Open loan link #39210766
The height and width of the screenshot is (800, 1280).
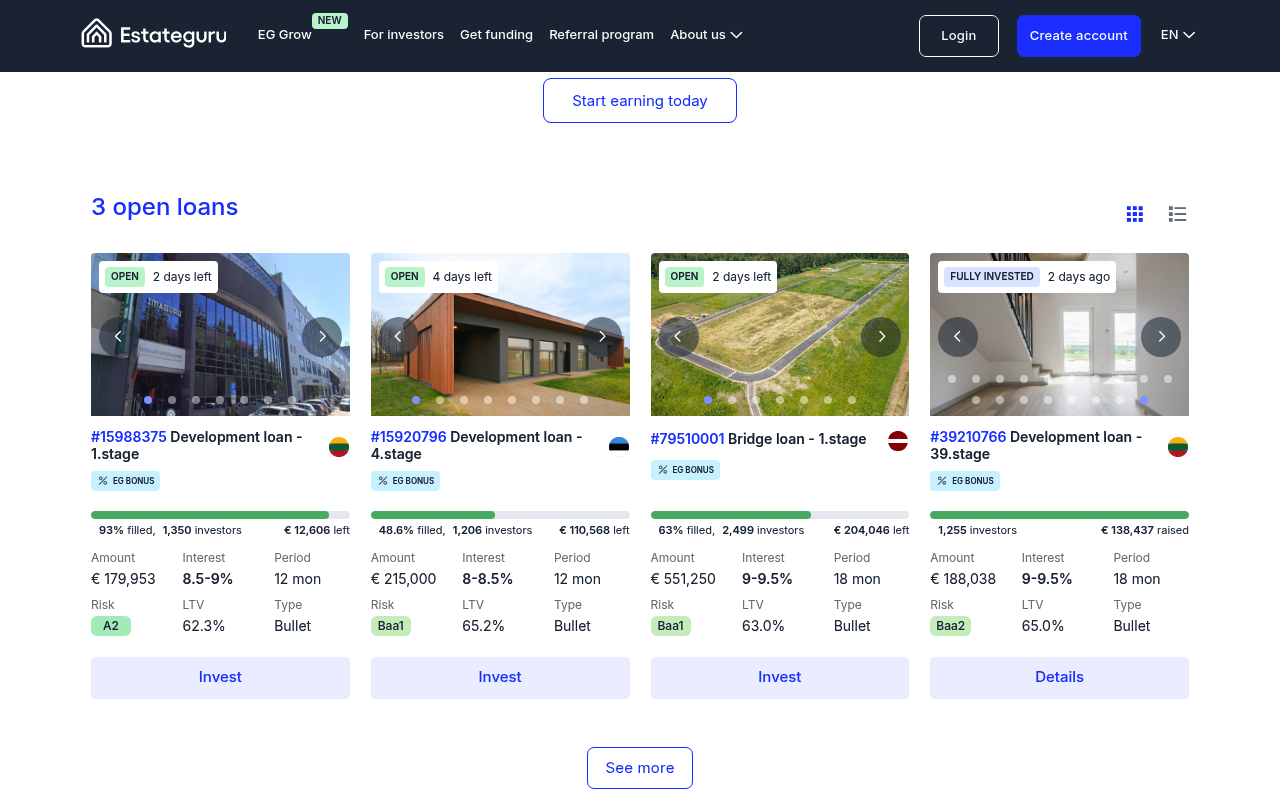(968, 437)
